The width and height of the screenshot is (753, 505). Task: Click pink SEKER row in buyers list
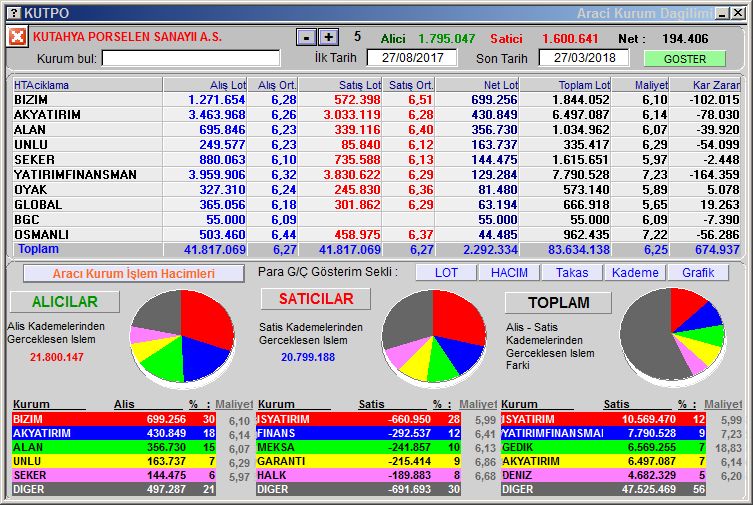(114, 475)
